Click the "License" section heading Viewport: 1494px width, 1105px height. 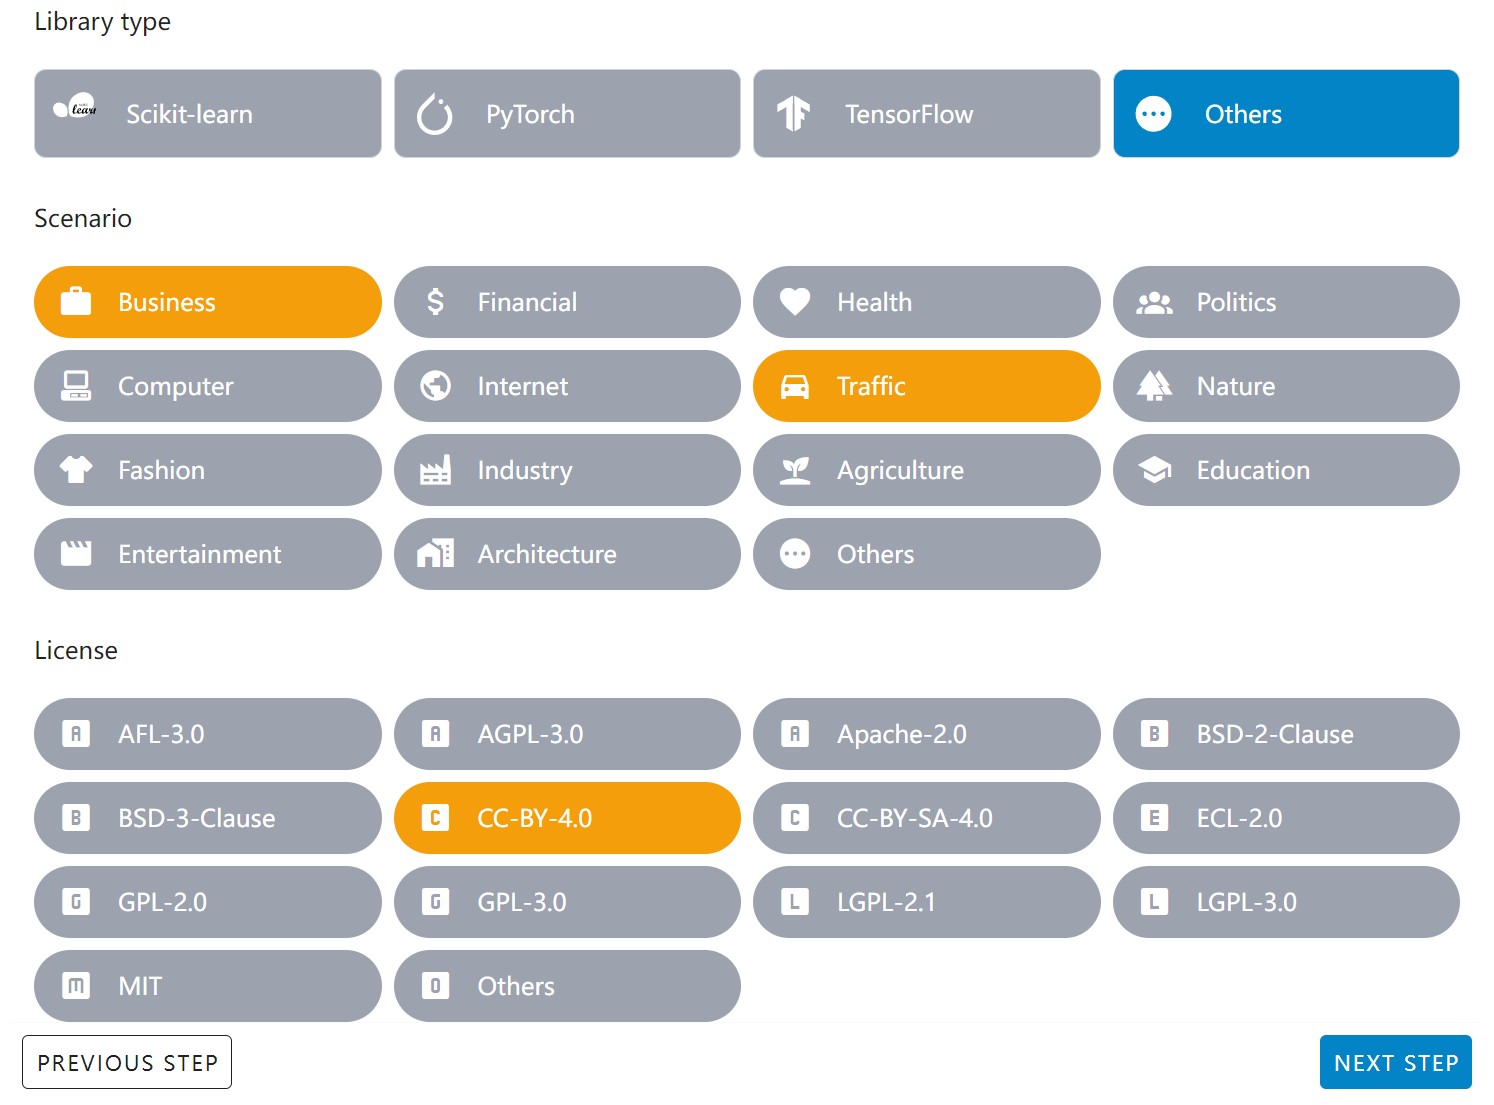click(x=76, y=650)
